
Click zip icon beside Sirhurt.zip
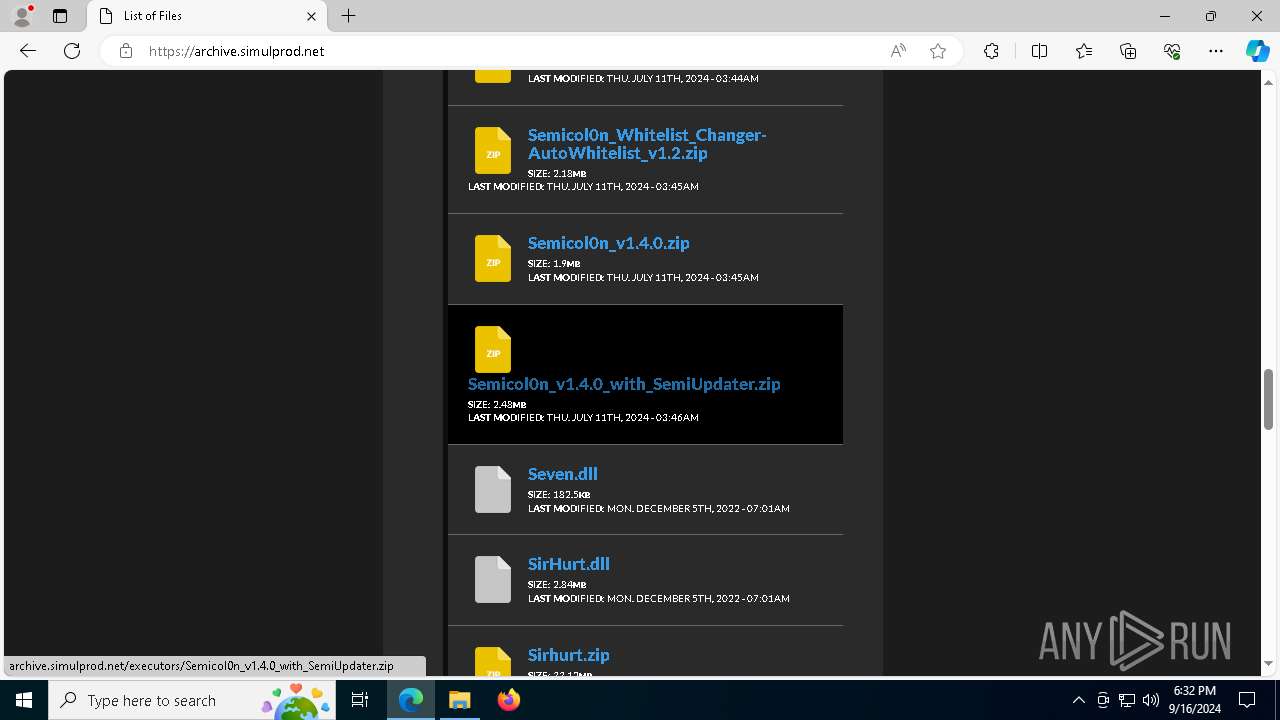coord(493,662)
